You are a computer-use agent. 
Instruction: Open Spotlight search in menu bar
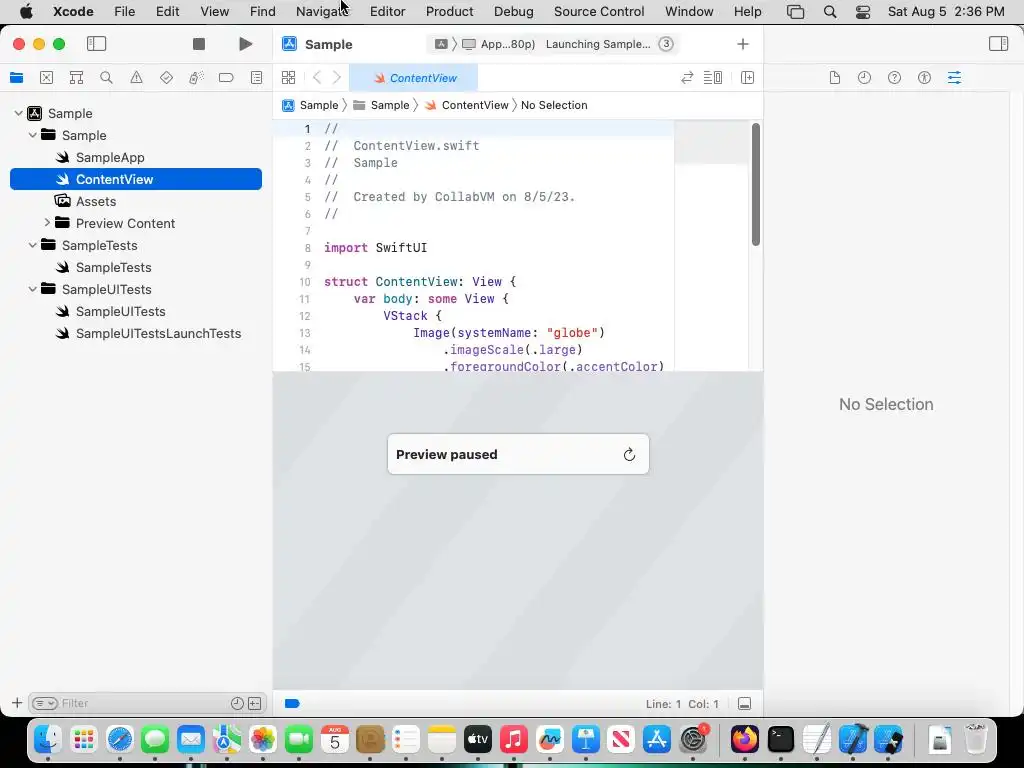830,11
